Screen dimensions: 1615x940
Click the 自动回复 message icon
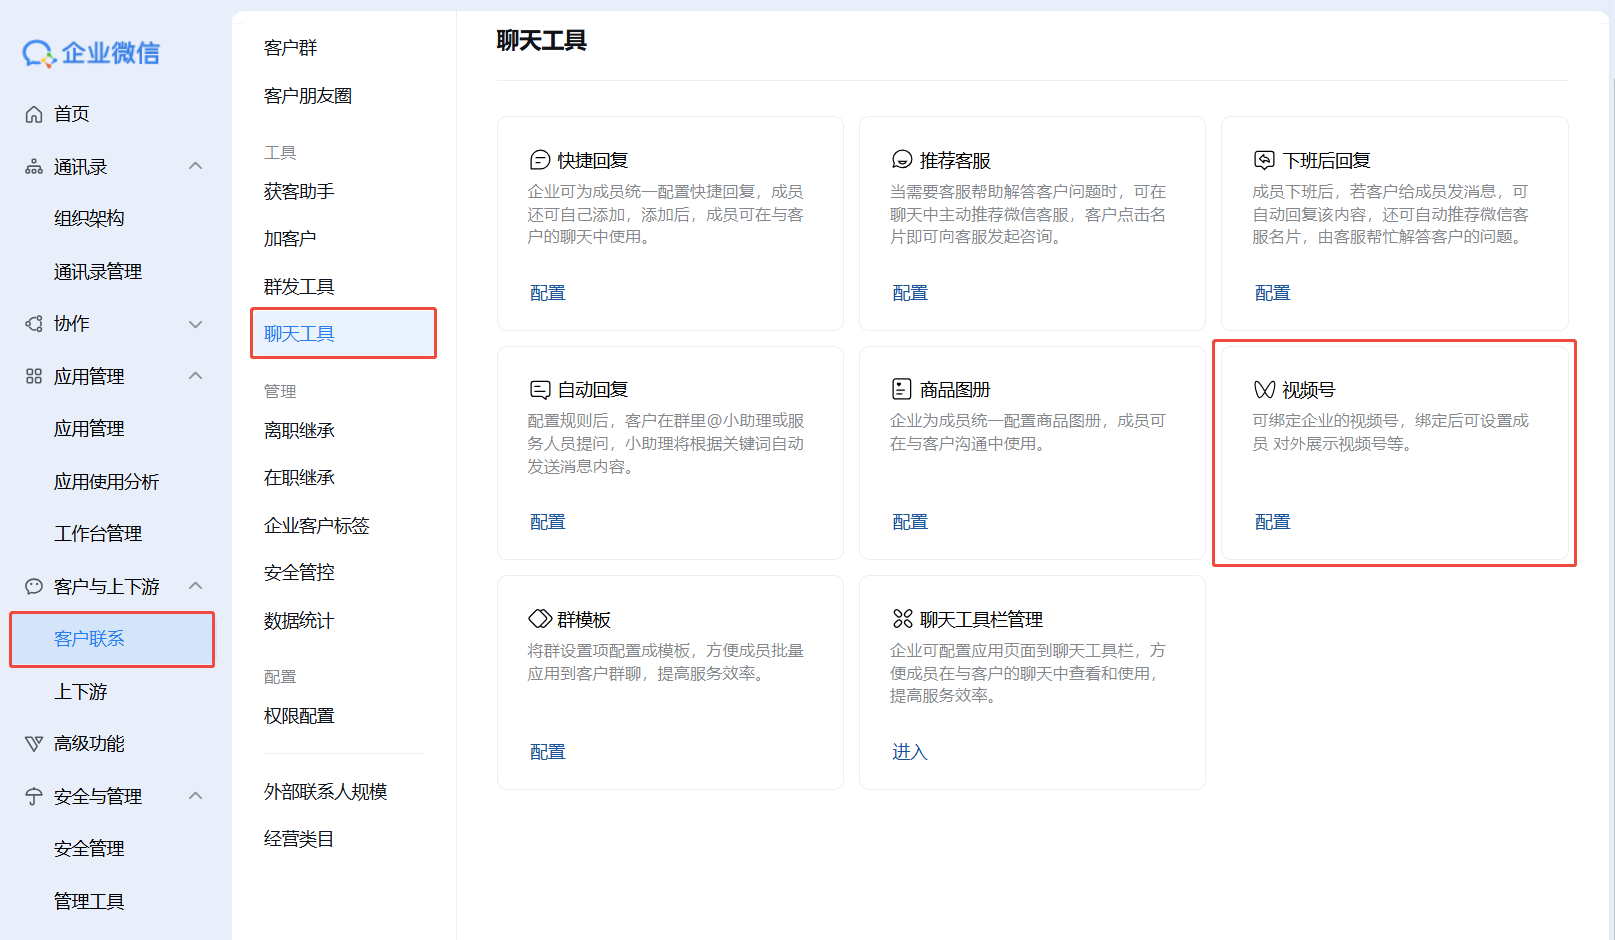(x=540, y=390)
